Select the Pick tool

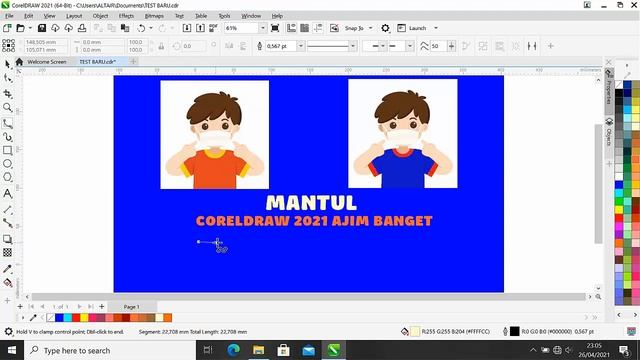pyautogui.click(x=7, y=64)
